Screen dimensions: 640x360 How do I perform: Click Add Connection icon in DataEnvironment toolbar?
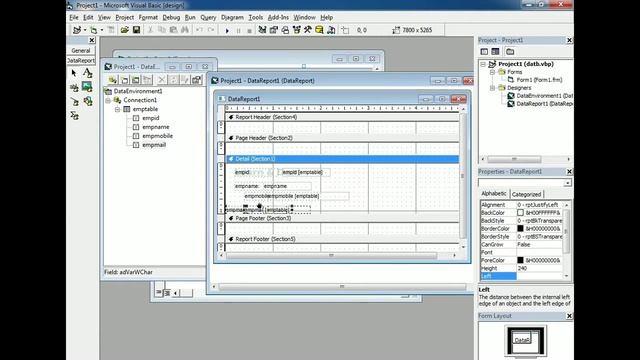pos(112,80)
